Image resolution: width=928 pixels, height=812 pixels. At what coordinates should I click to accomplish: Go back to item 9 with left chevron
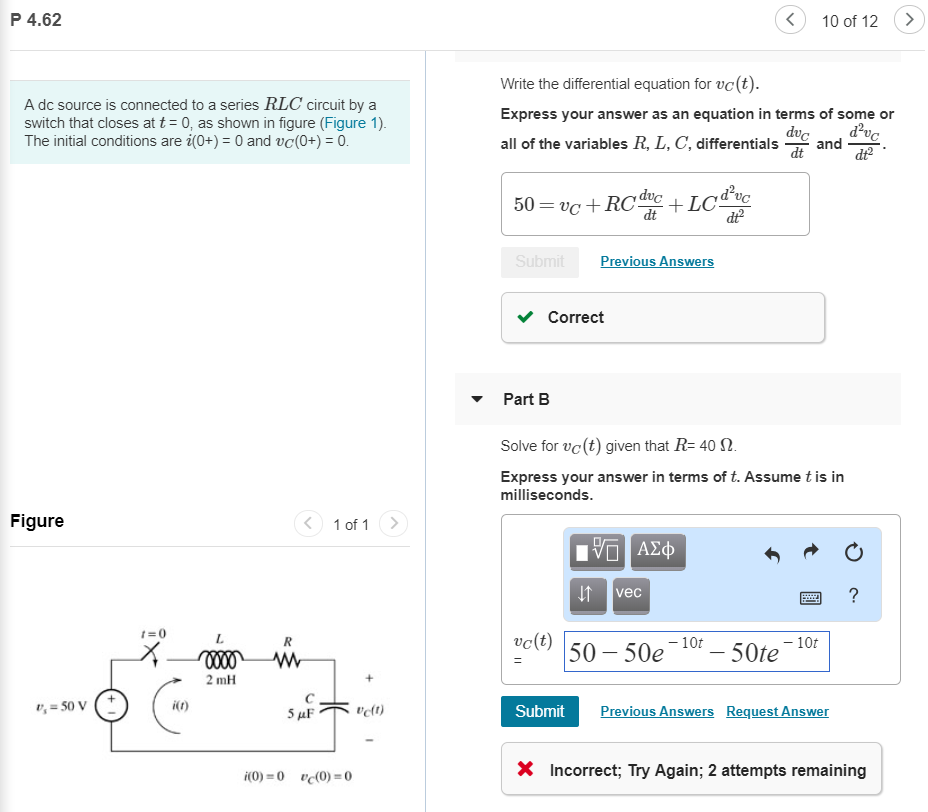click(x=790, y=19)
